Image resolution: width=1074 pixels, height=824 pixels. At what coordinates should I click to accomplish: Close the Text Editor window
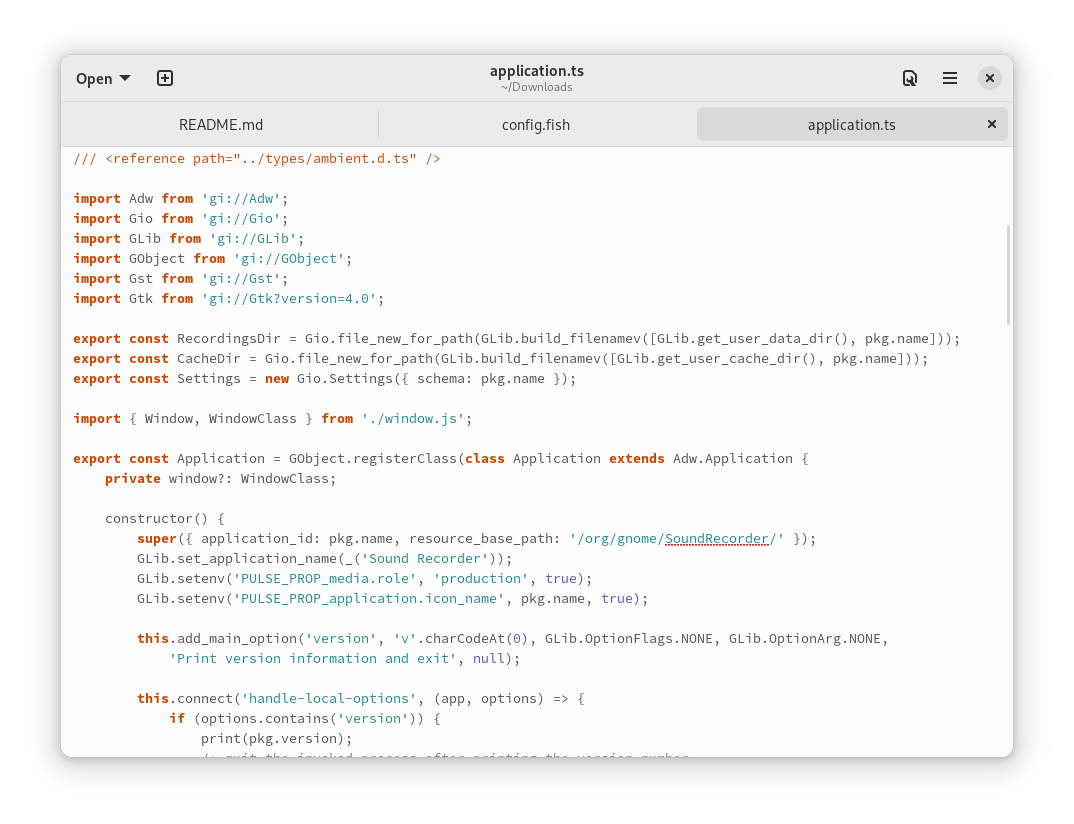pyautogui.click(x=989, y=78)
